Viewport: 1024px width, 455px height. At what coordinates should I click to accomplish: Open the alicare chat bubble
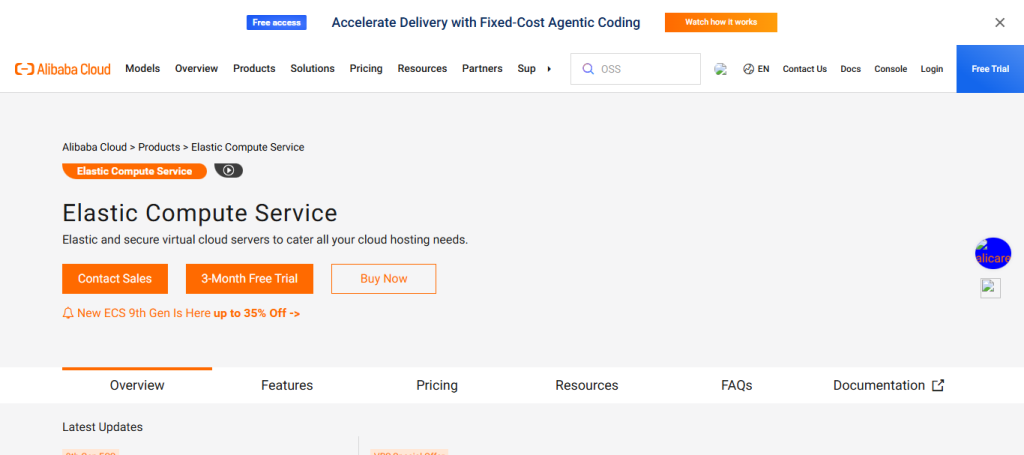[993, 253]
